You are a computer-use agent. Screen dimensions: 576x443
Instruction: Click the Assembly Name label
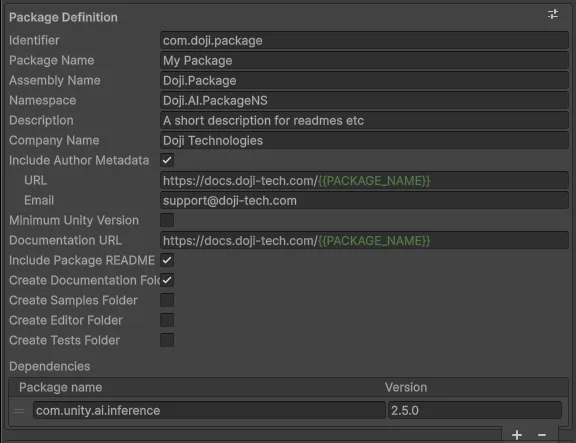pyautogui.click(x=55, y=80)
